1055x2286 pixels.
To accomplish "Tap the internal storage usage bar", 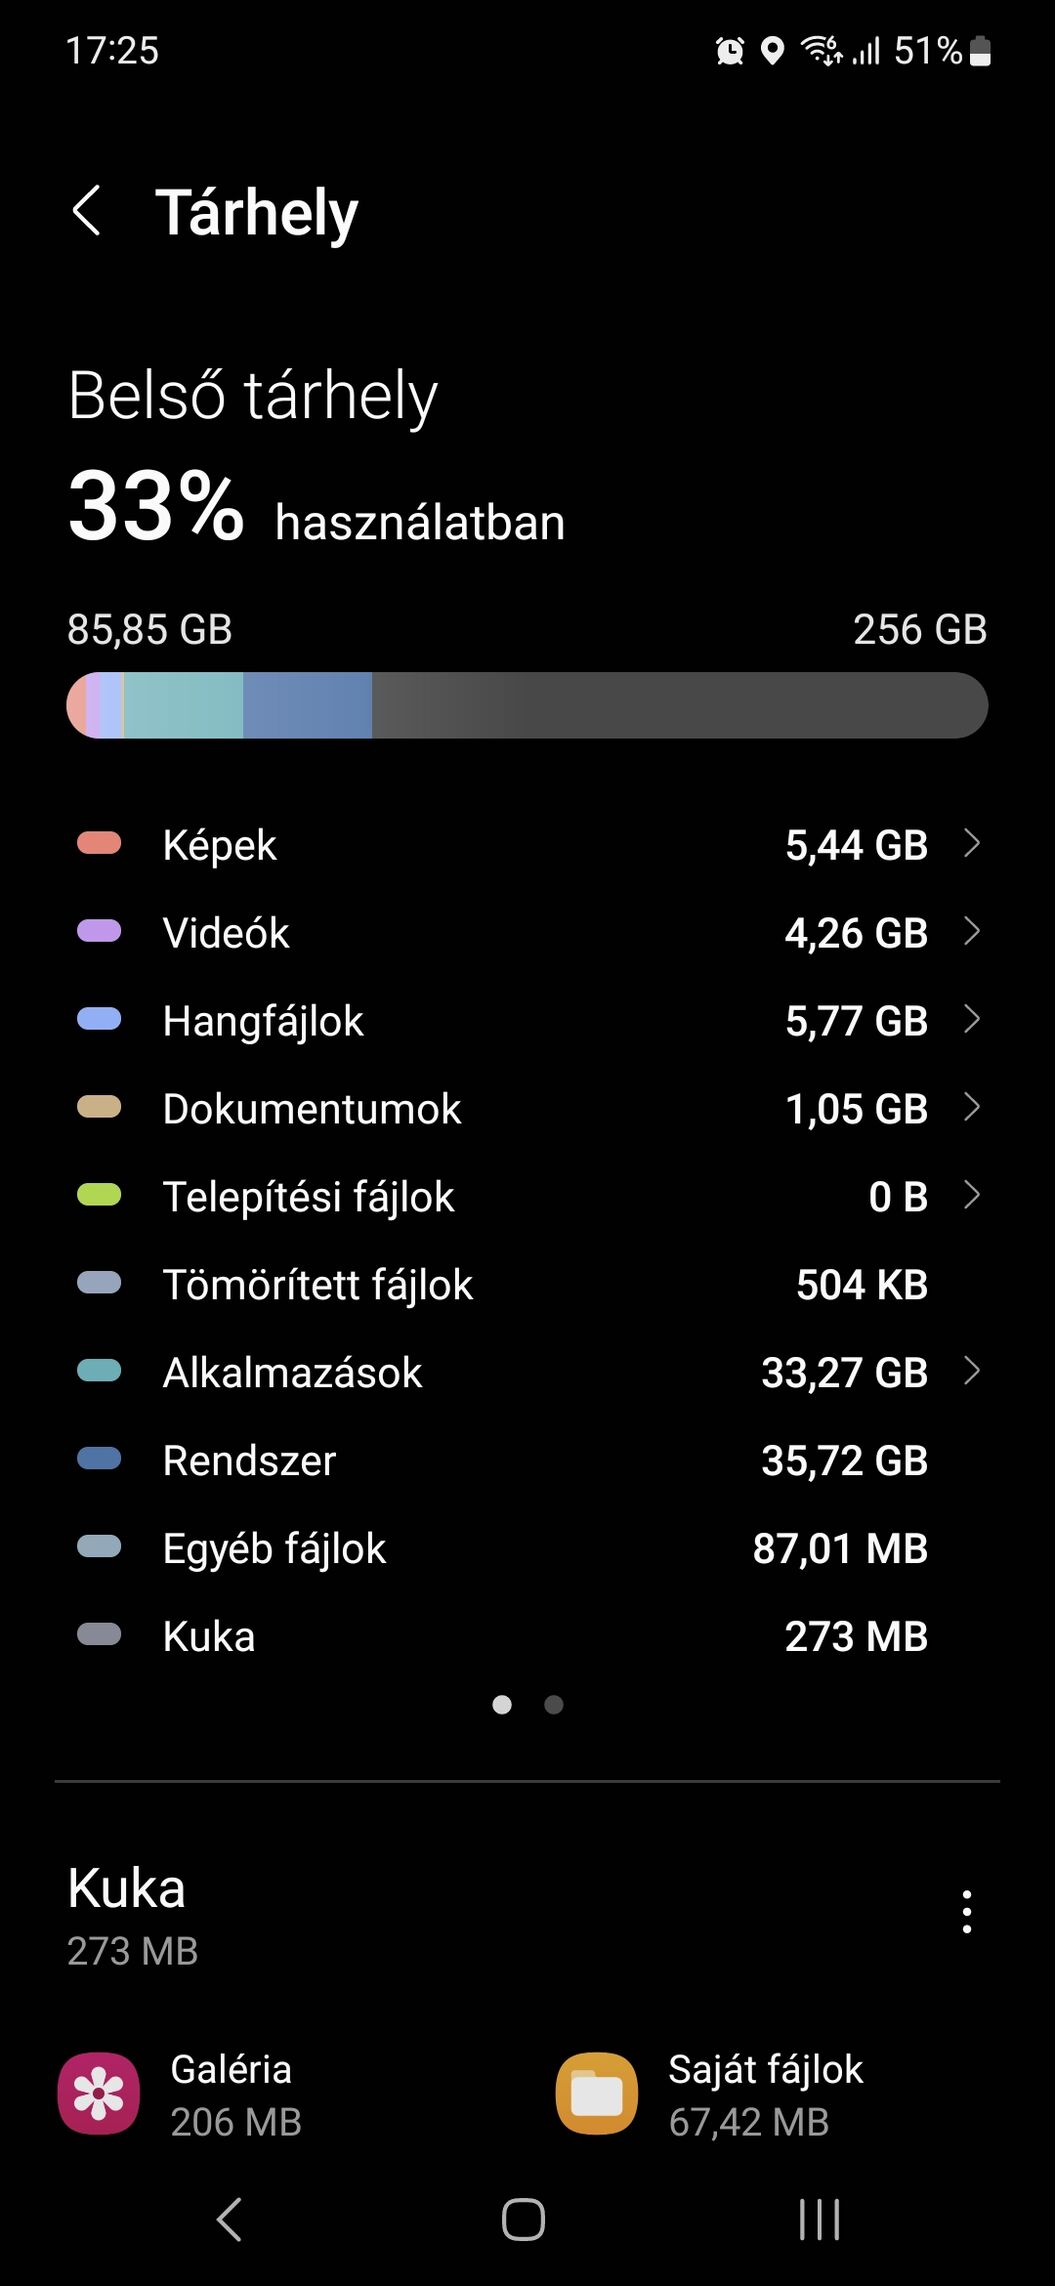I will (x=527, y=705).
